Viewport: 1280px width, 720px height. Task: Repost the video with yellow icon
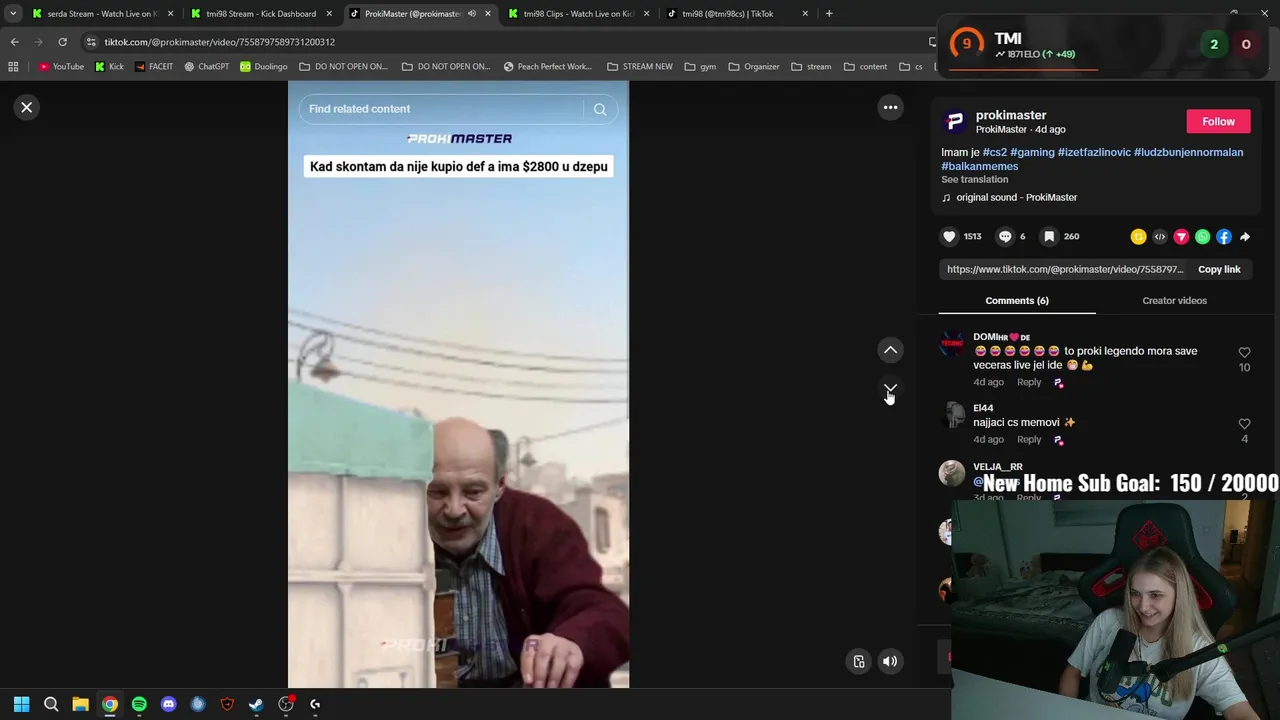click(1138, 237)
